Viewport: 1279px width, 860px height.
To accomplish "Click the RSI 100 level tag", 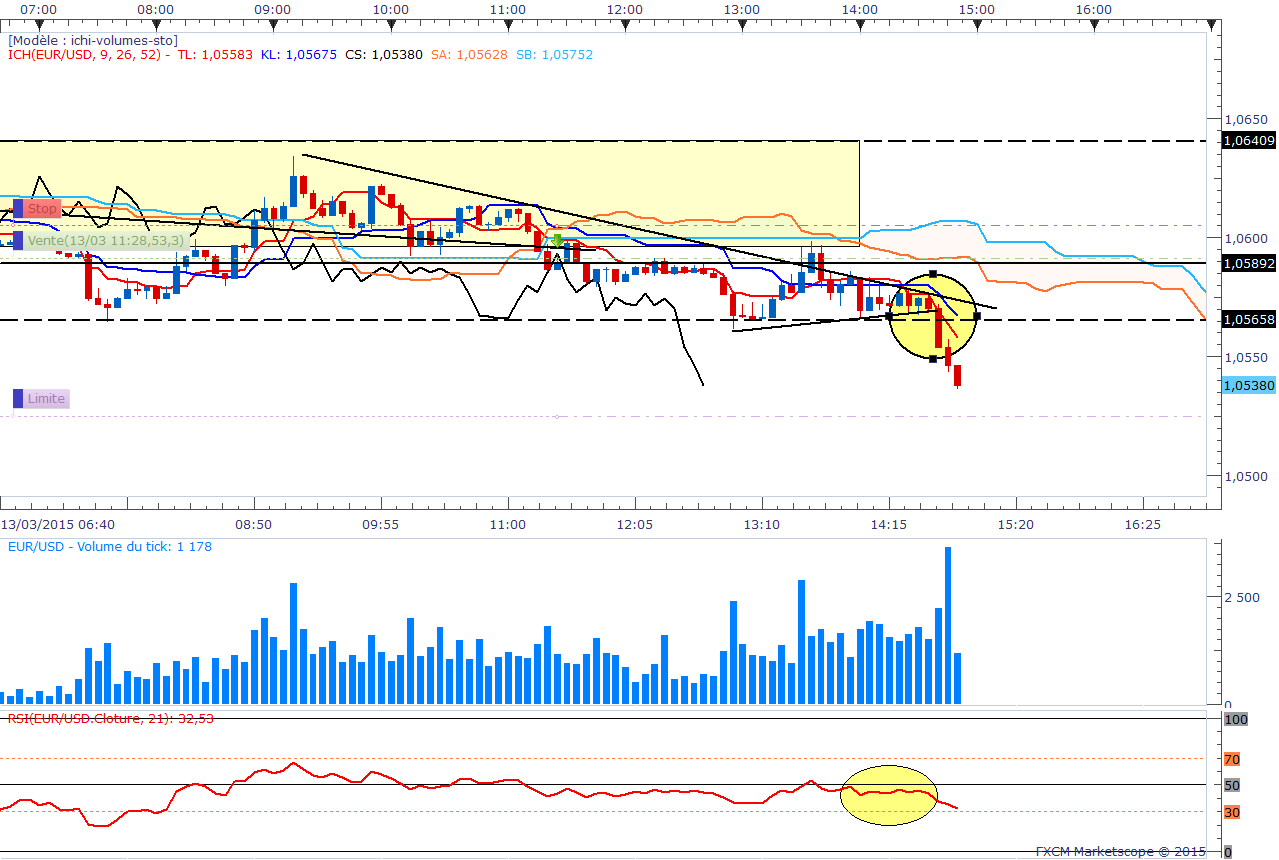I will 1236,719.
